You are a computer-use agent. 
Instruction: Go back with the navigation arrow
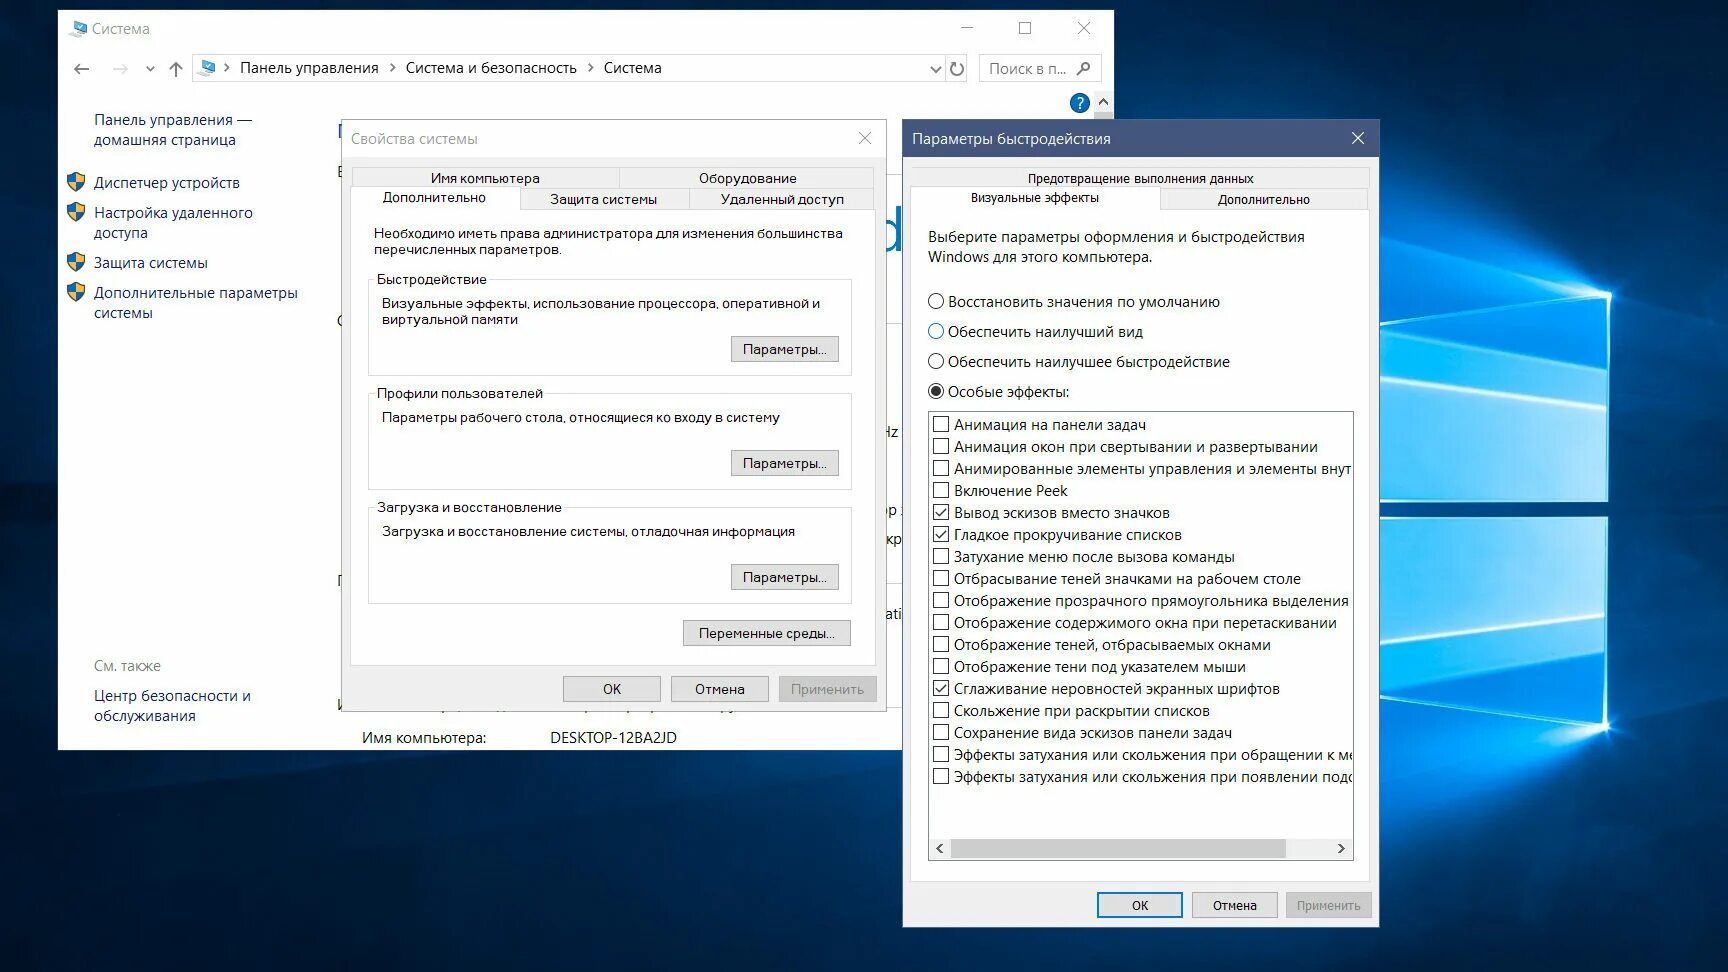[82, 68]
